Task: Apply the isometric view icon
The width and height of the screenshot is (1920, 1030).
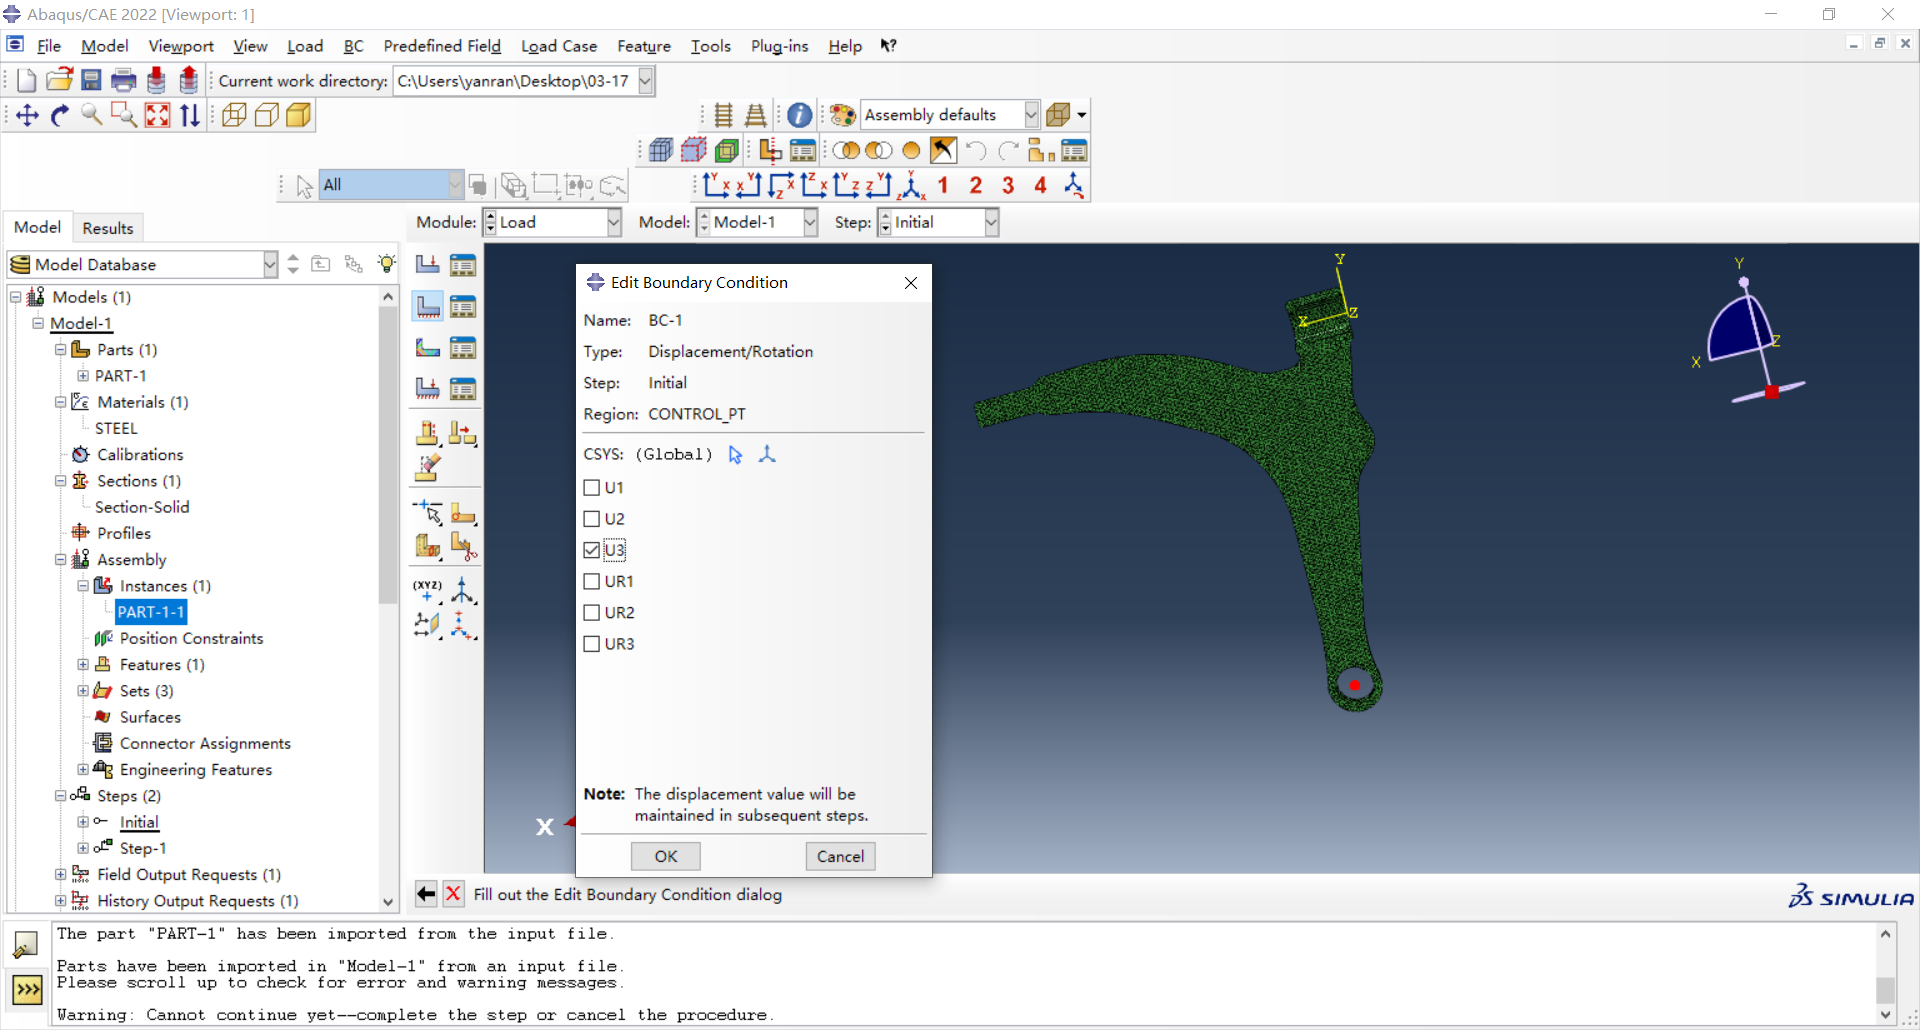Action: click(911, 185)
